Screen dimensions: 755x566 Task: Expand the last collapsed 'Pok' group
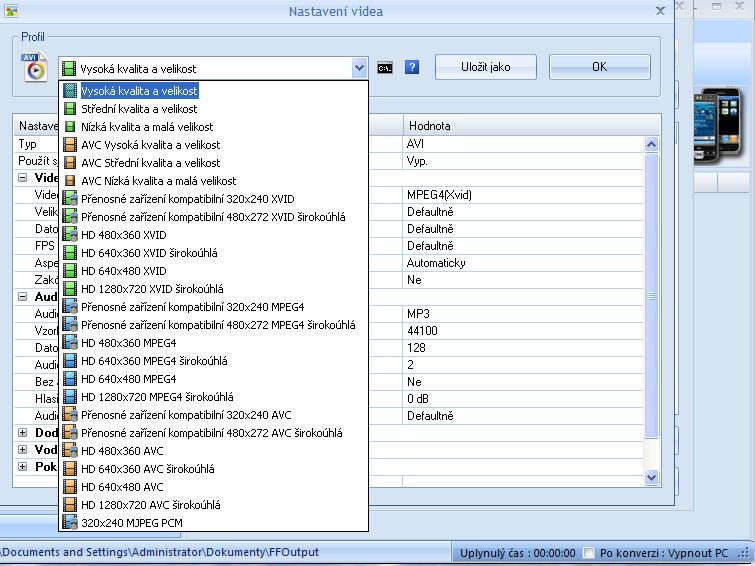coord(23,467)
